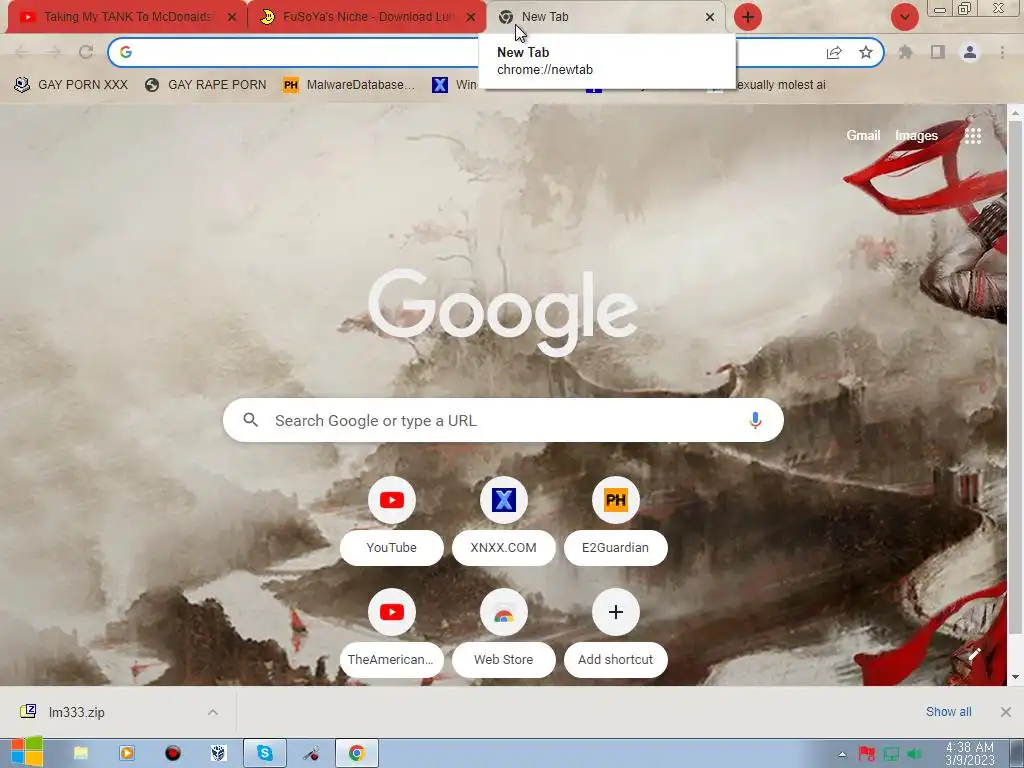
Task: Reload the current page
Action: click(x=86, y=52)
